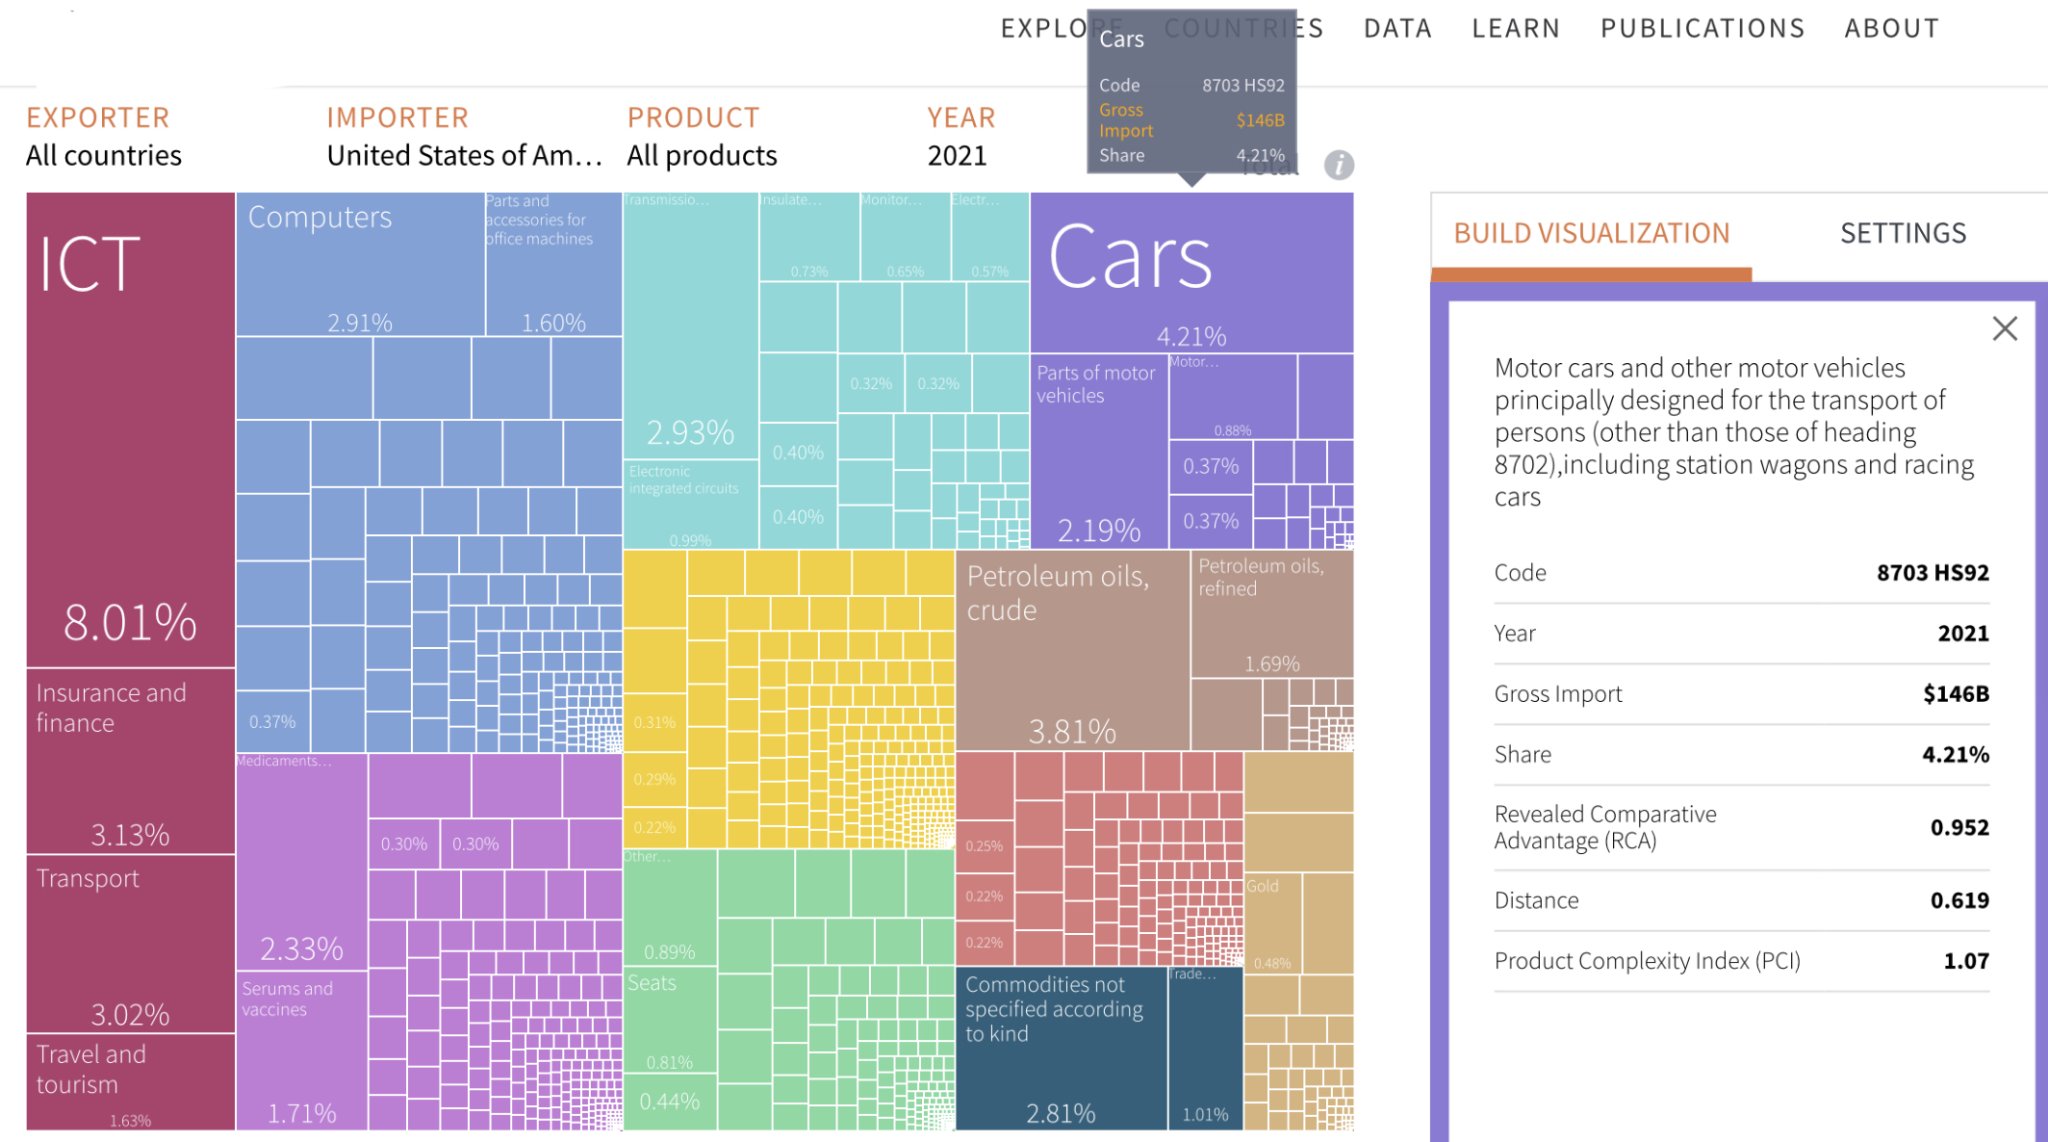Viewport: 2048px width, 1142px height.
Task: Select the ICT treemap tile
Action: click(x=130, y=430)
